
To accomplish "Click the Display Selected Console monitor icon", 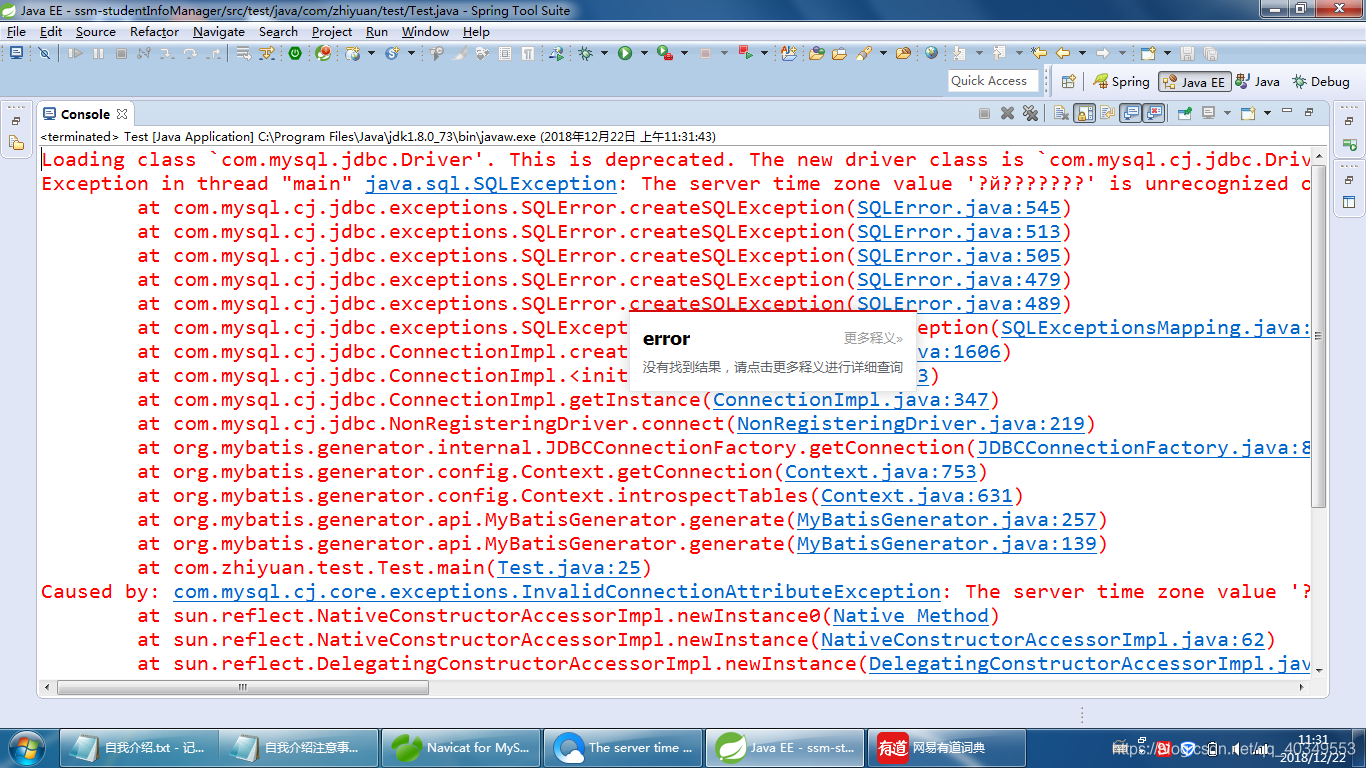I will (1208, 113).
